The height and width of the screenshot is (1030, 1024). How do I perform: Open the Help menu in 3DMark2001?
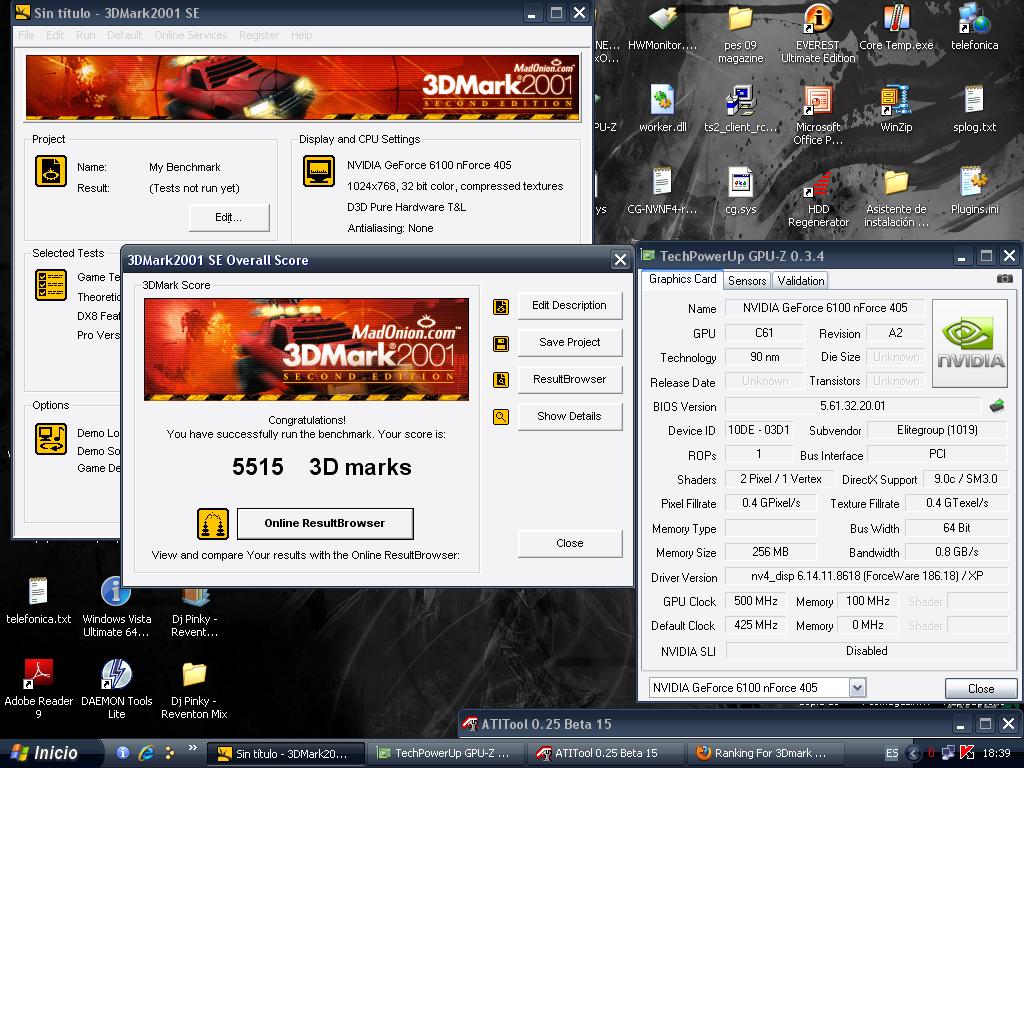coord(301,35)
